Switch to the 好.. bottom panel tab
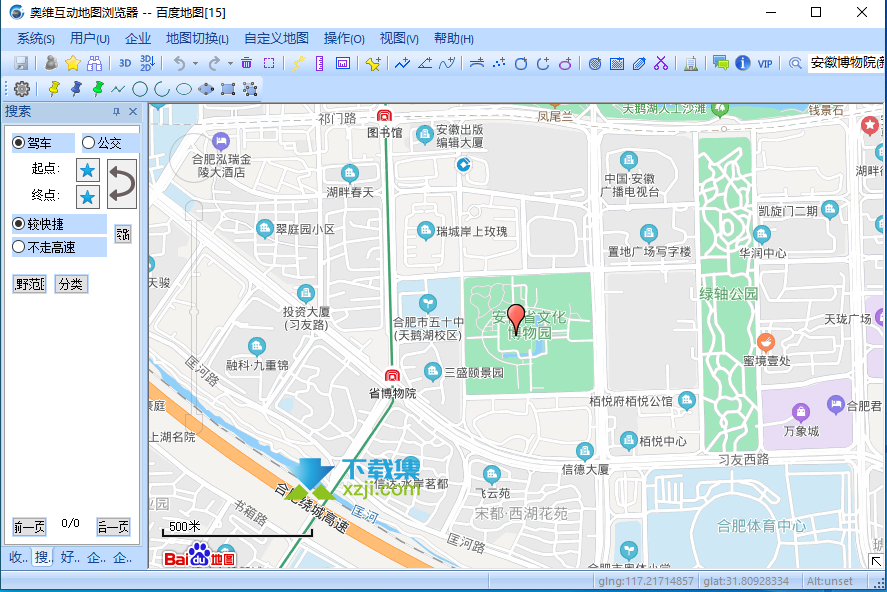 tap(70, 558)
